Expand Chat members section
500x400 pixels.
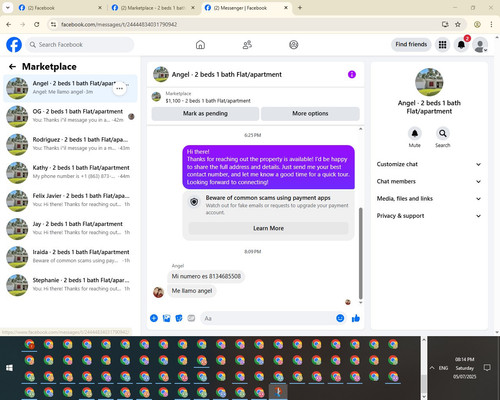pyautogui.click(x=429, y=182)
